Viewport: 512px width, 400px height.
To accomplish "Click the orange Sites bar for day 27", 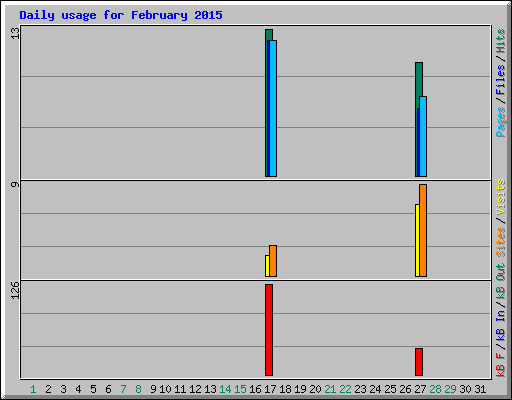I will [423, 230].
